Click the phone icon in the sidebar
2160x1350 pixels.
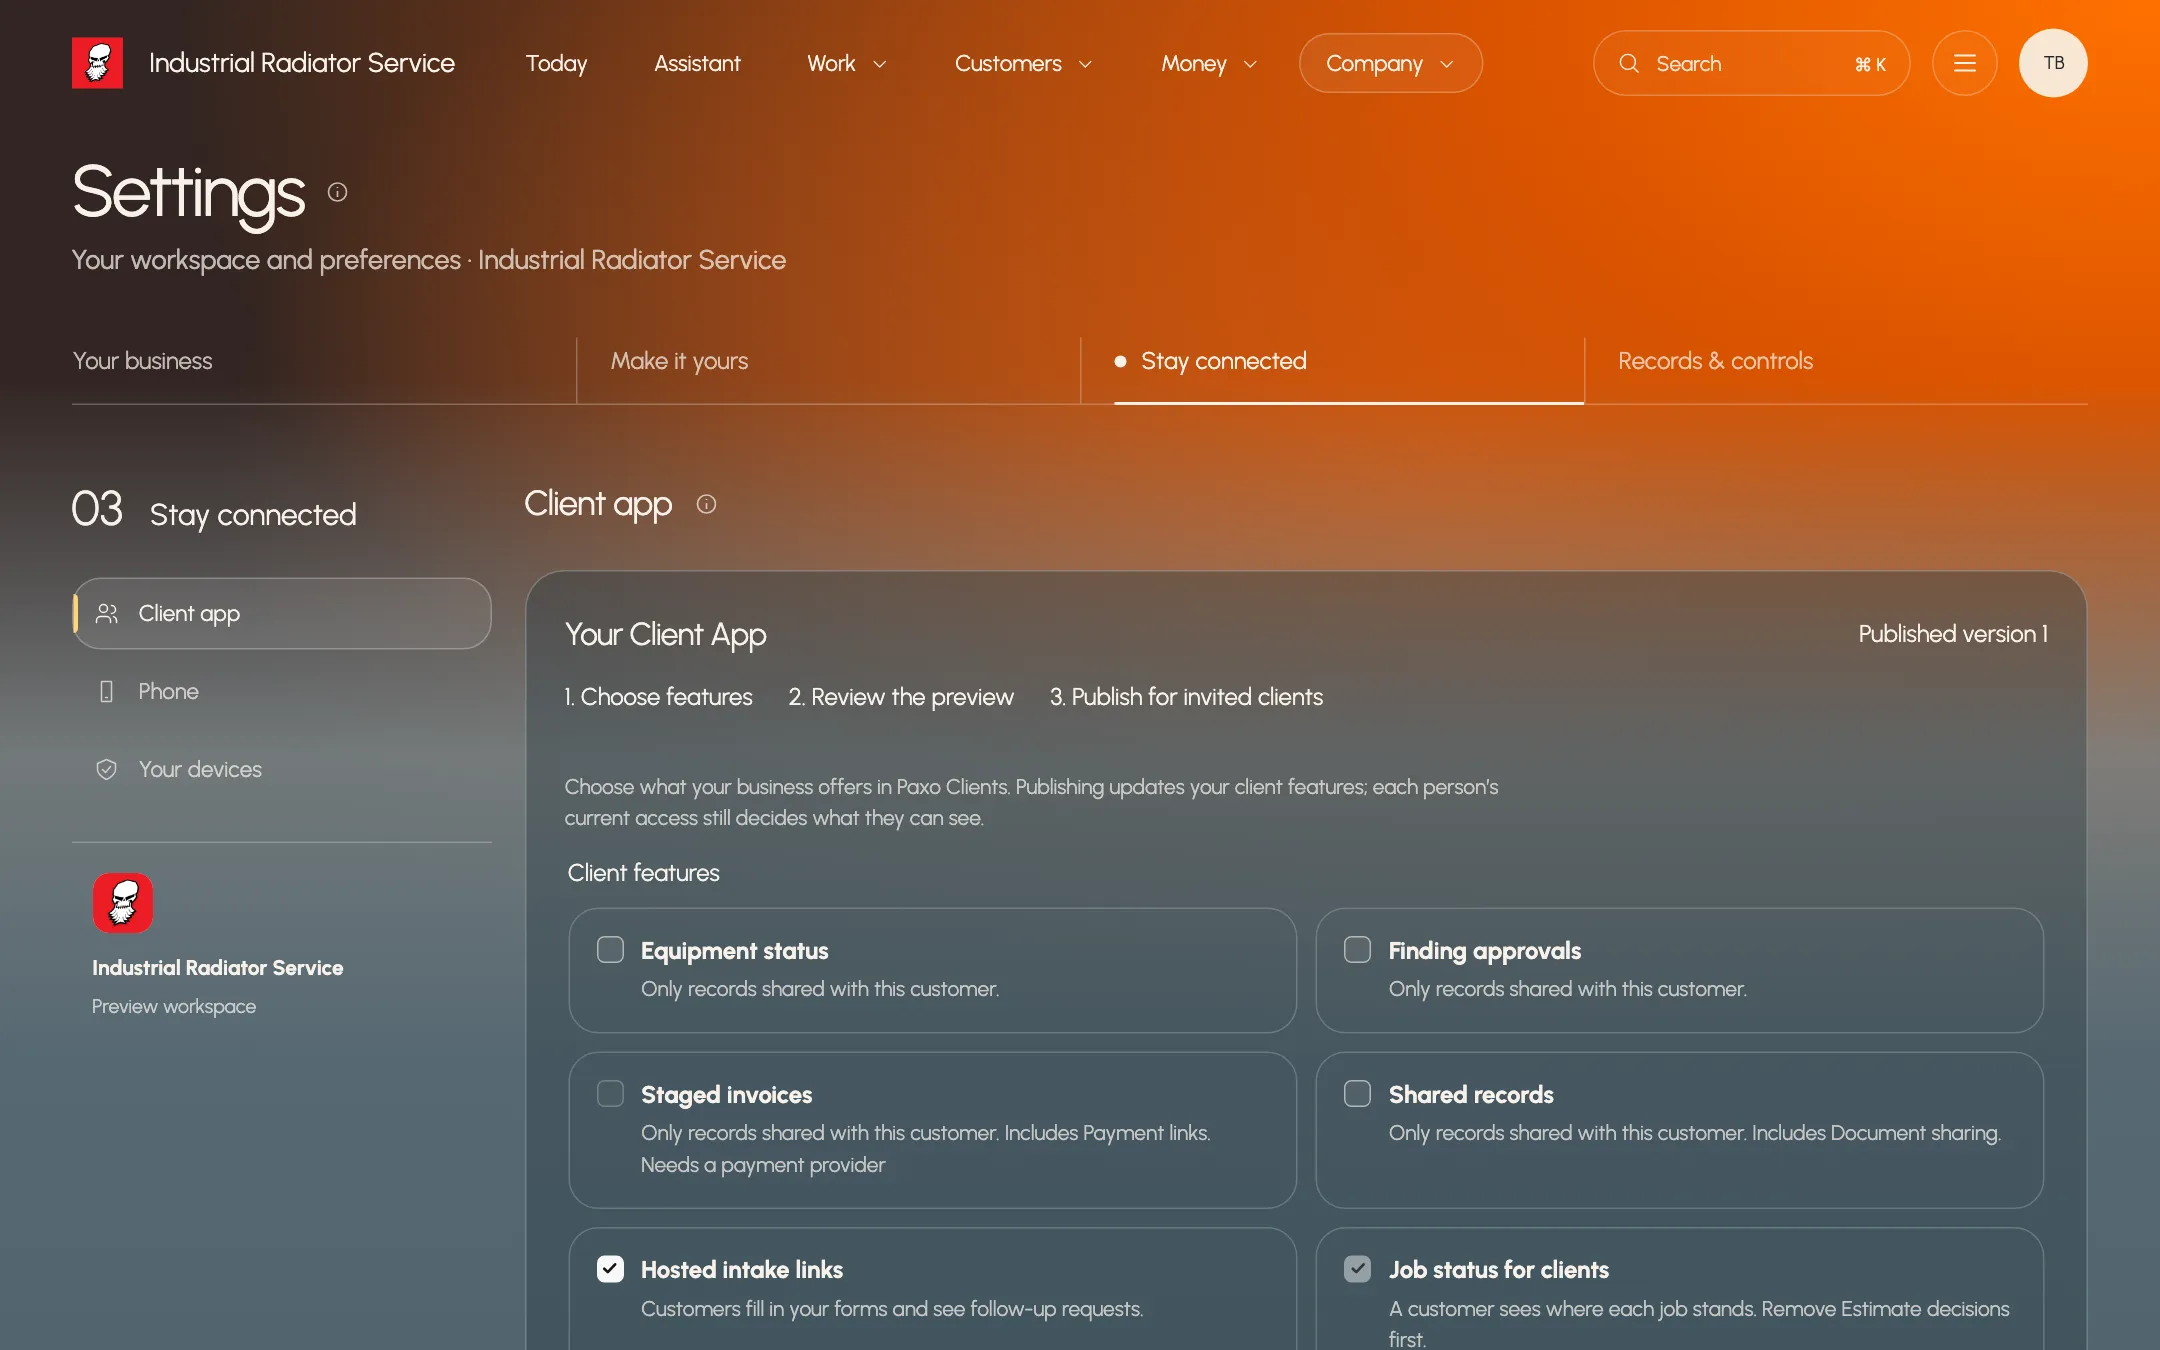tap(107, 692)
